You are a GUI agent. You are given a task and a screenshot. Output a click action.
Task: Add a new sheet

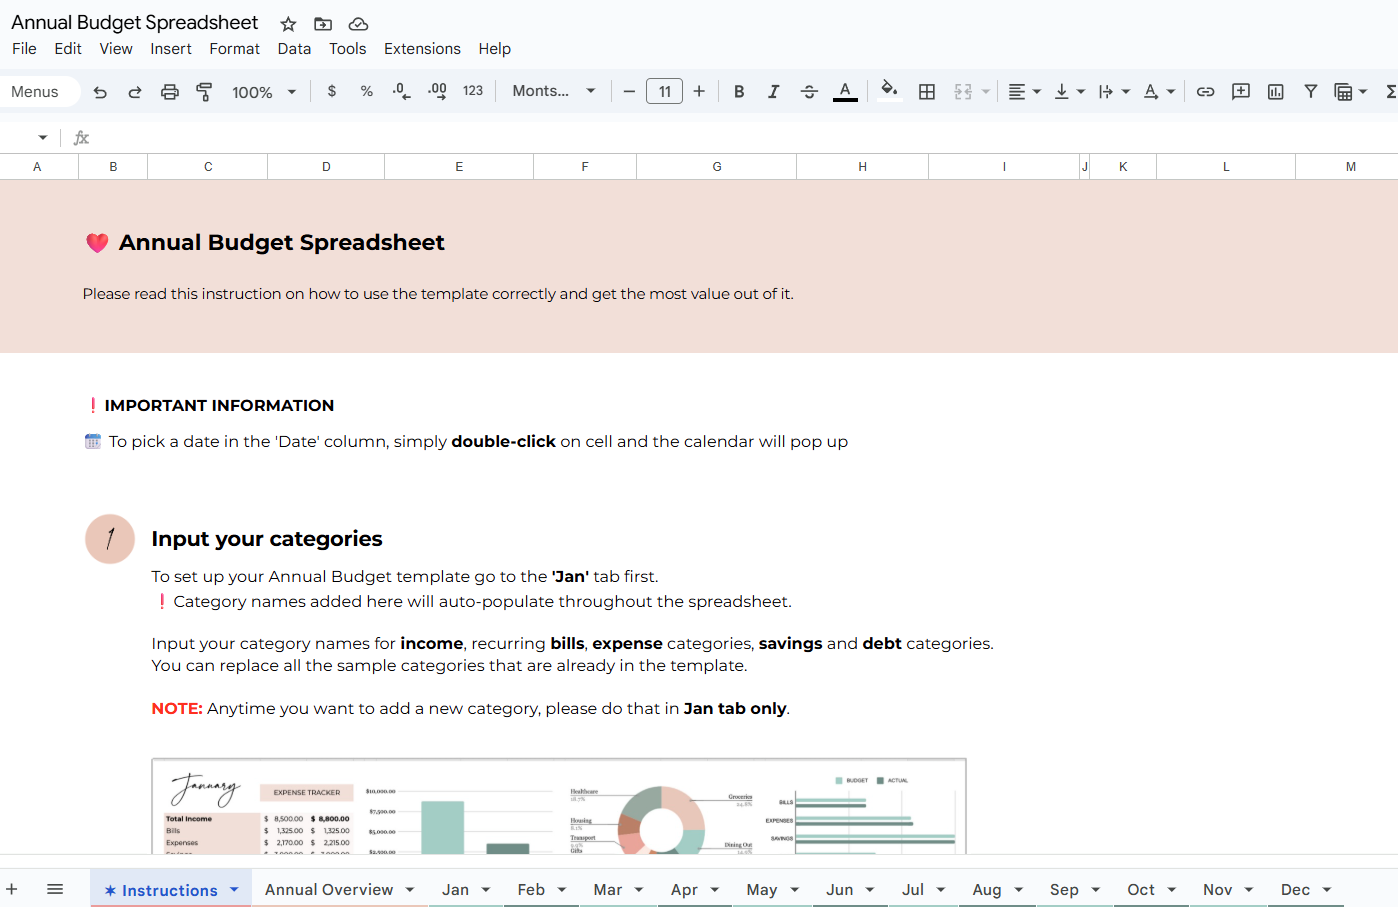click(12, 889)
